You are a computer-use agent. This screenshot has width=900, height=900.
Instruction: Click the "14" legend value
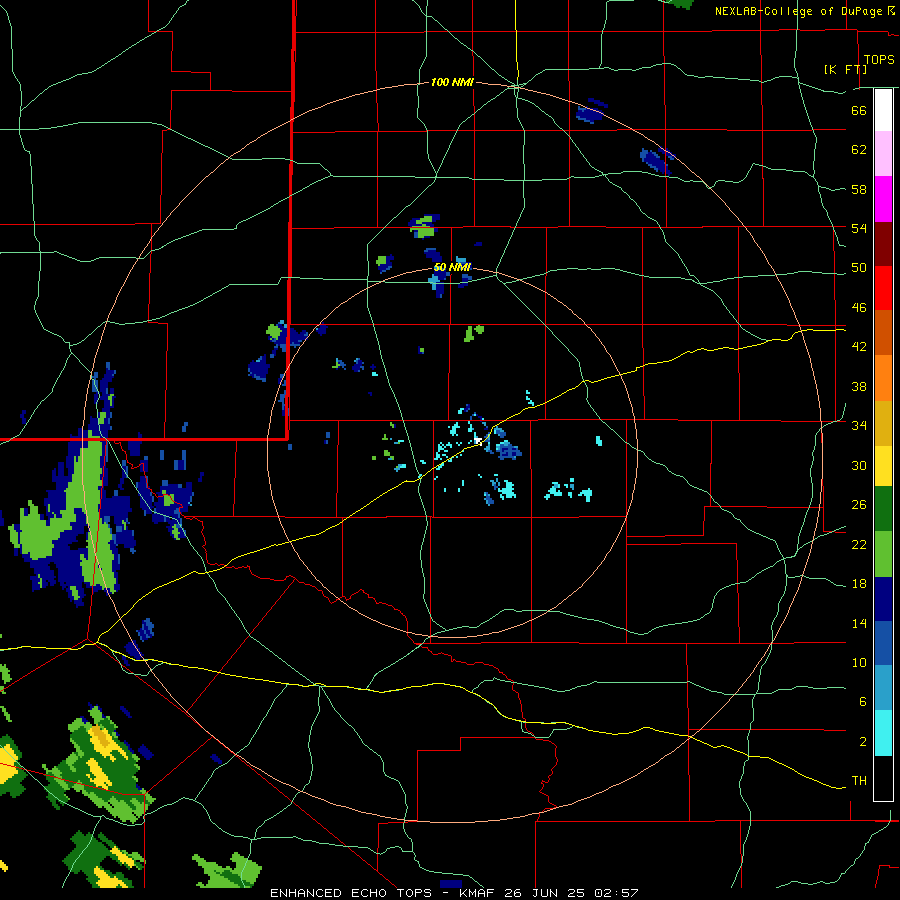pos(859,624)
